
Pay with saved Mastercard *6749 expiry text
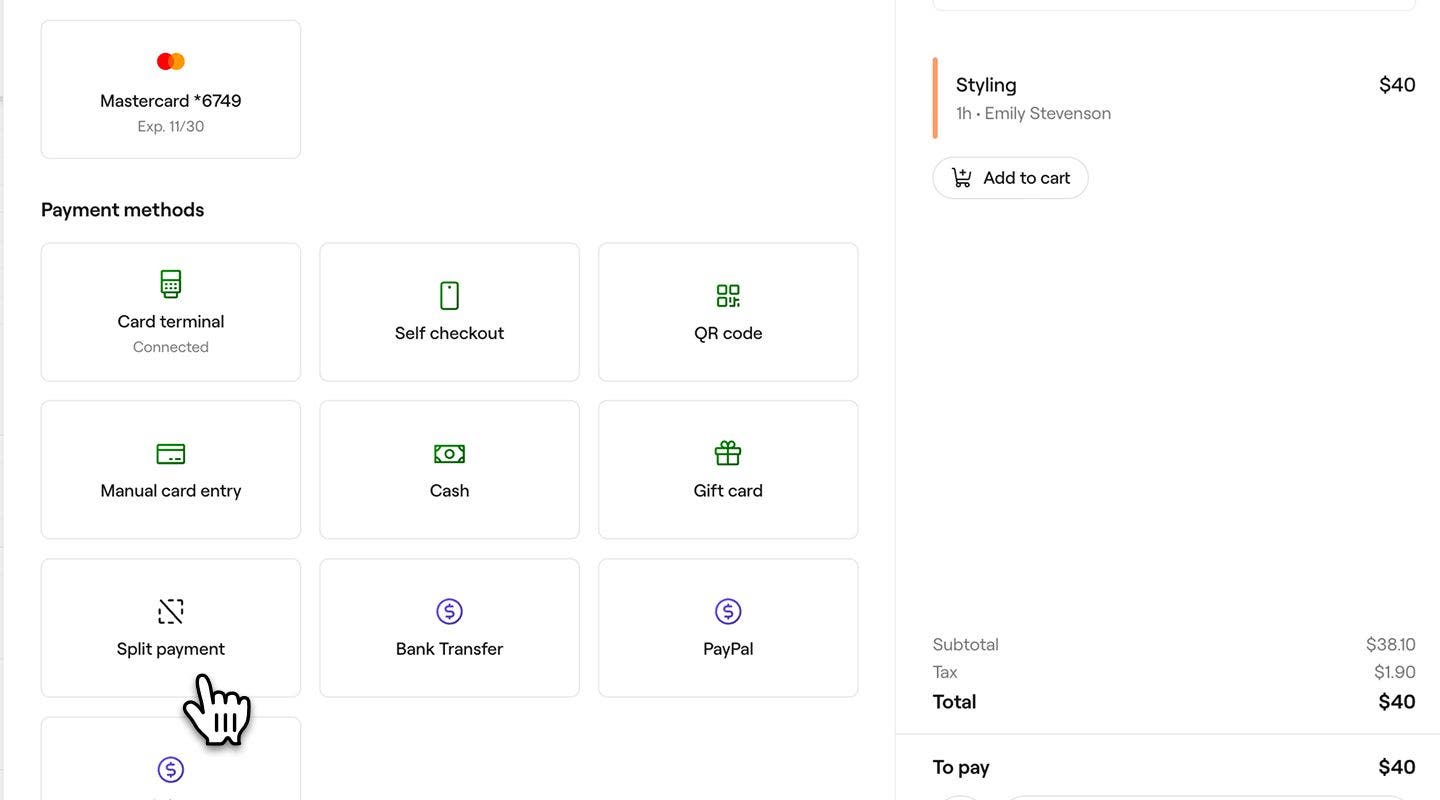[x=171, y=127]
